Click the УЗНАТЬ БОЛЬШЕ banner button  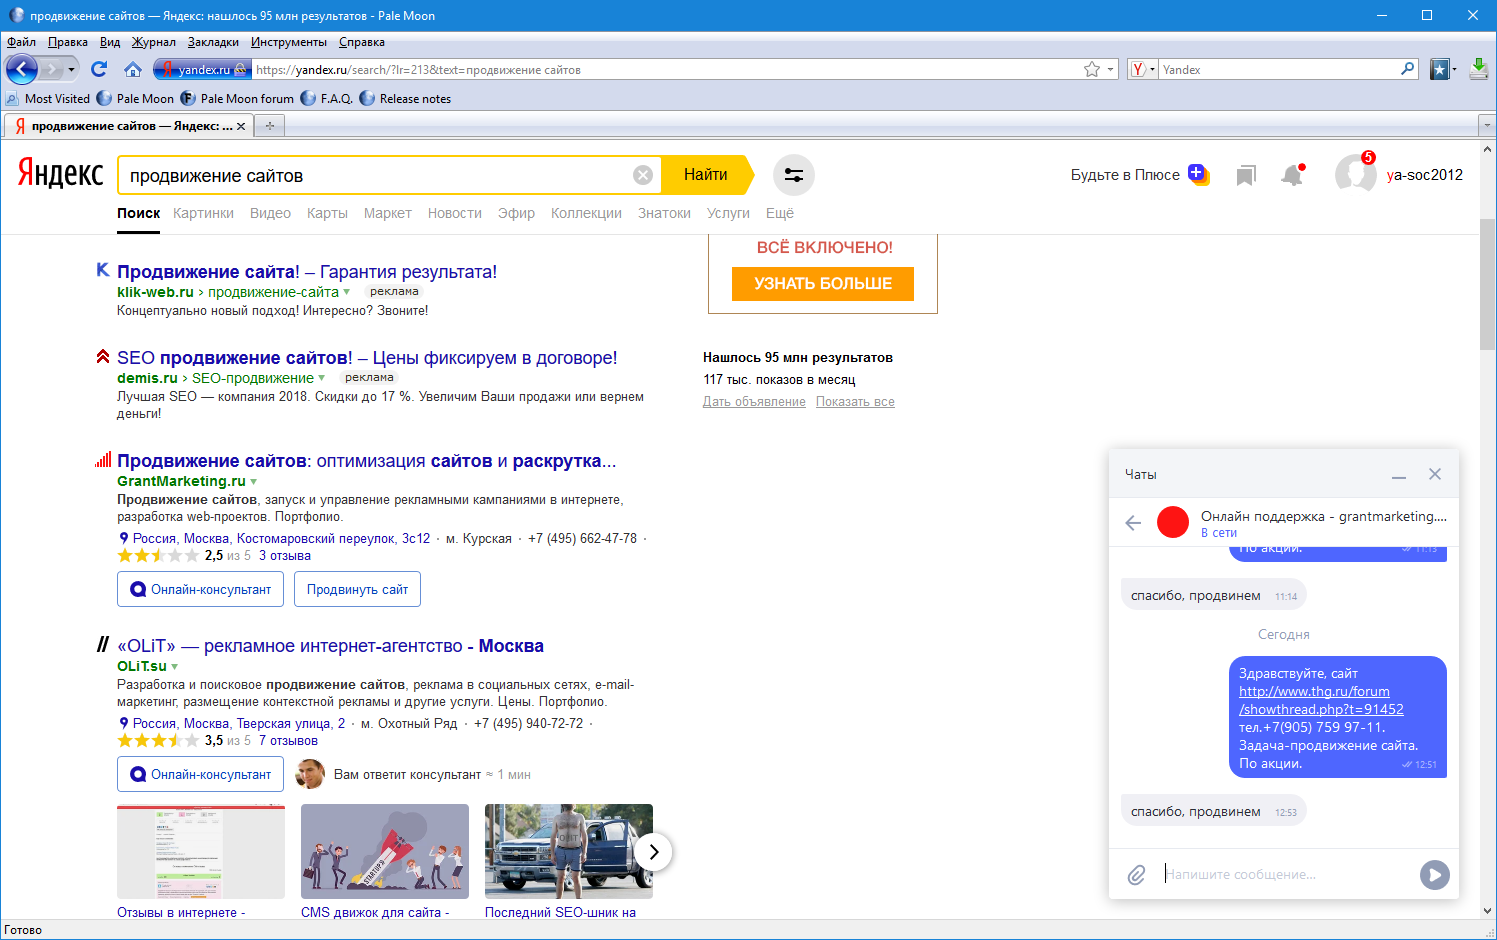tap(823, 284)
